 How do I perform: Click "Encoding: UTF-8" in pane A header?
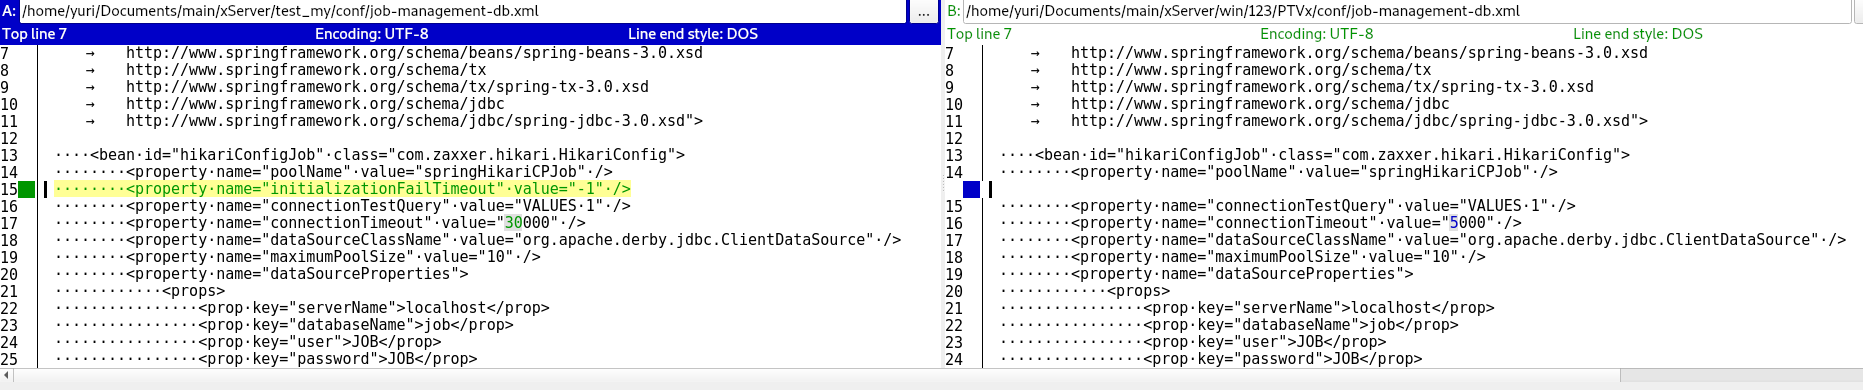pyautogui.click(x=371, y=34)
